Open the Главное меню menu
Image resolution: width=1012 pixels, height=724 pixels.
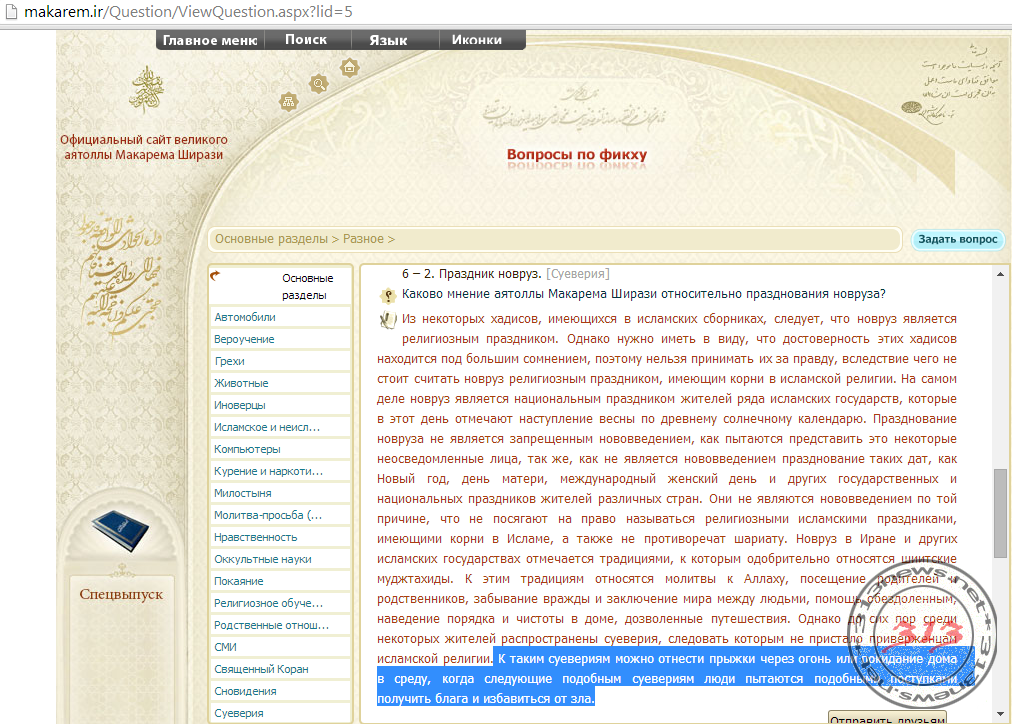[210, 40]
